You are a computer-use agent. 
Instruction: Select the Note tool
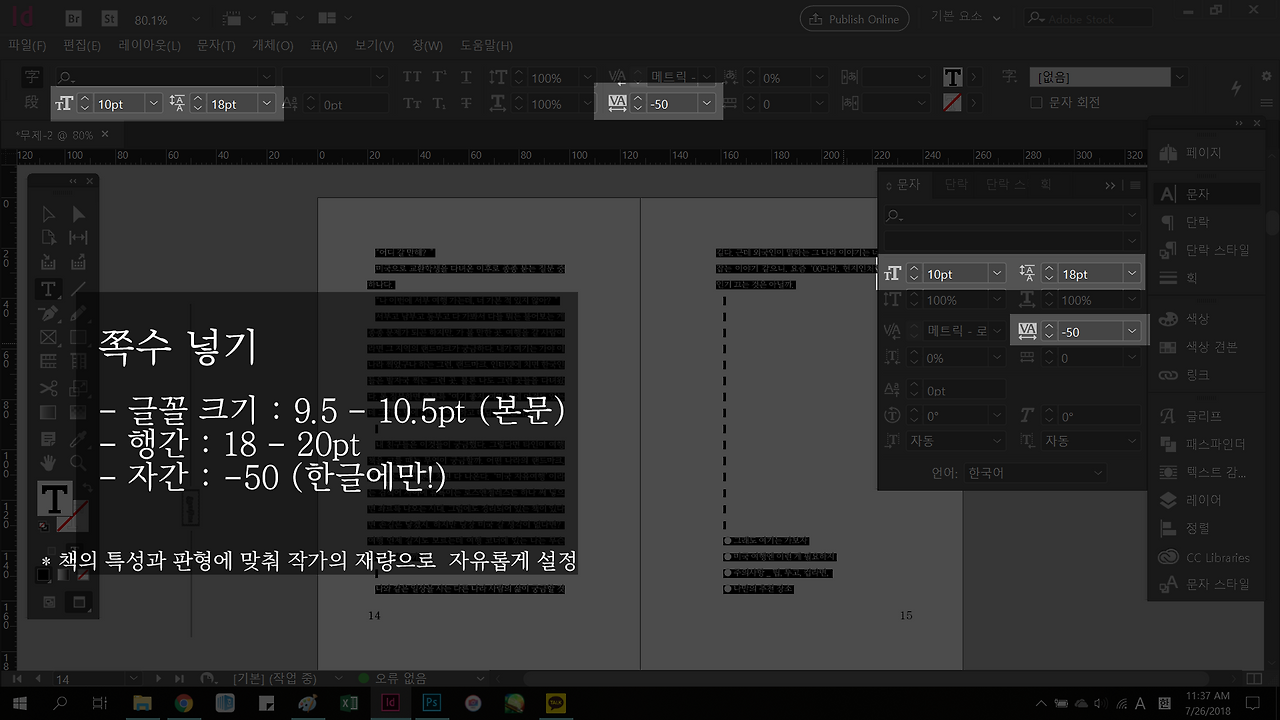coord(48,438)
